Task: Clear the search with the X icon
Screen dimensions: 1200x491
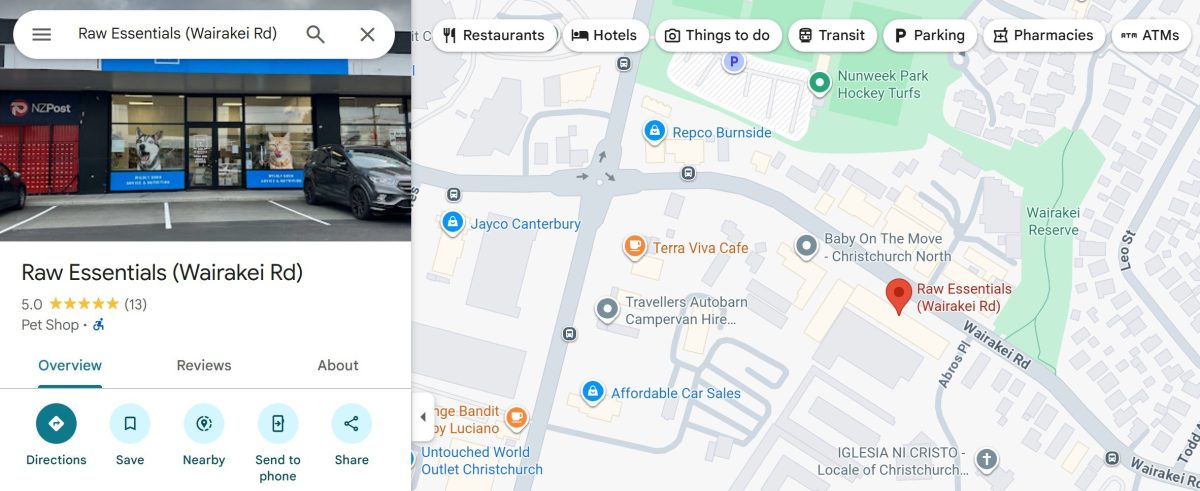Action: point(367,34)
